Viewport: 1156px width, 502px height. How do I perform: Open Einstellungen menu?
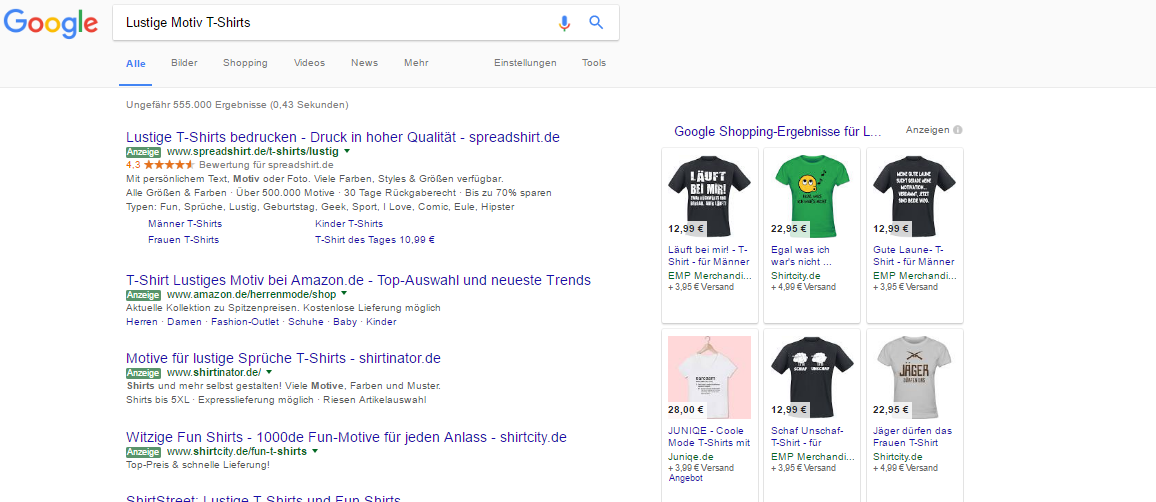click(525, 63)
